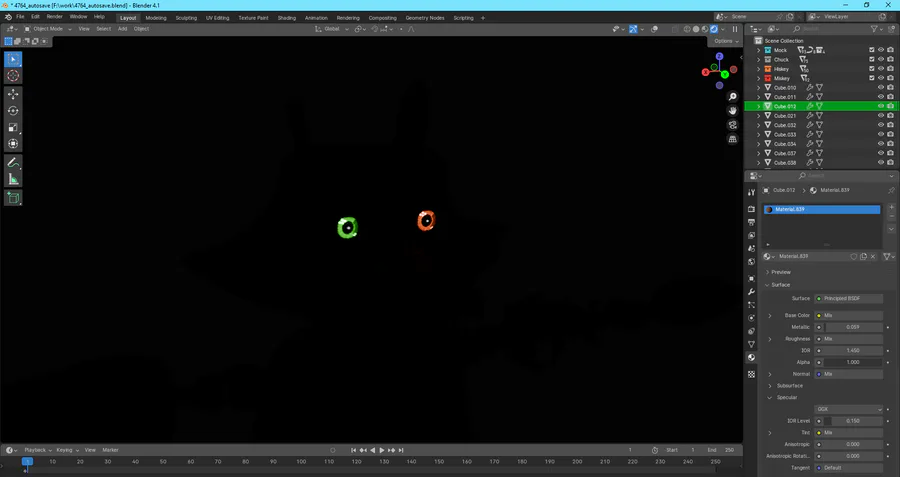Open the File menu
The image size is (900, 477).
point(20,17)
